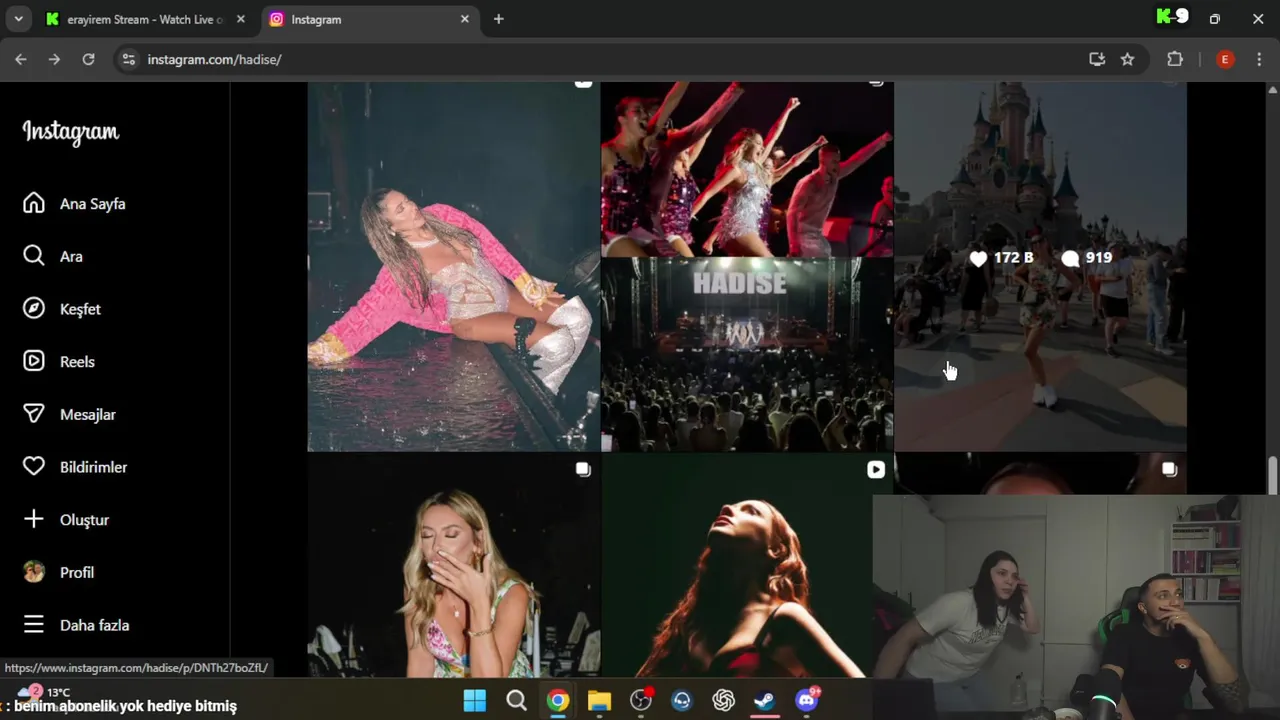The height and width of the screenshot is (720, 1280).
Task: Open the Ana Sayfa home icon
Action: [34, 203]
